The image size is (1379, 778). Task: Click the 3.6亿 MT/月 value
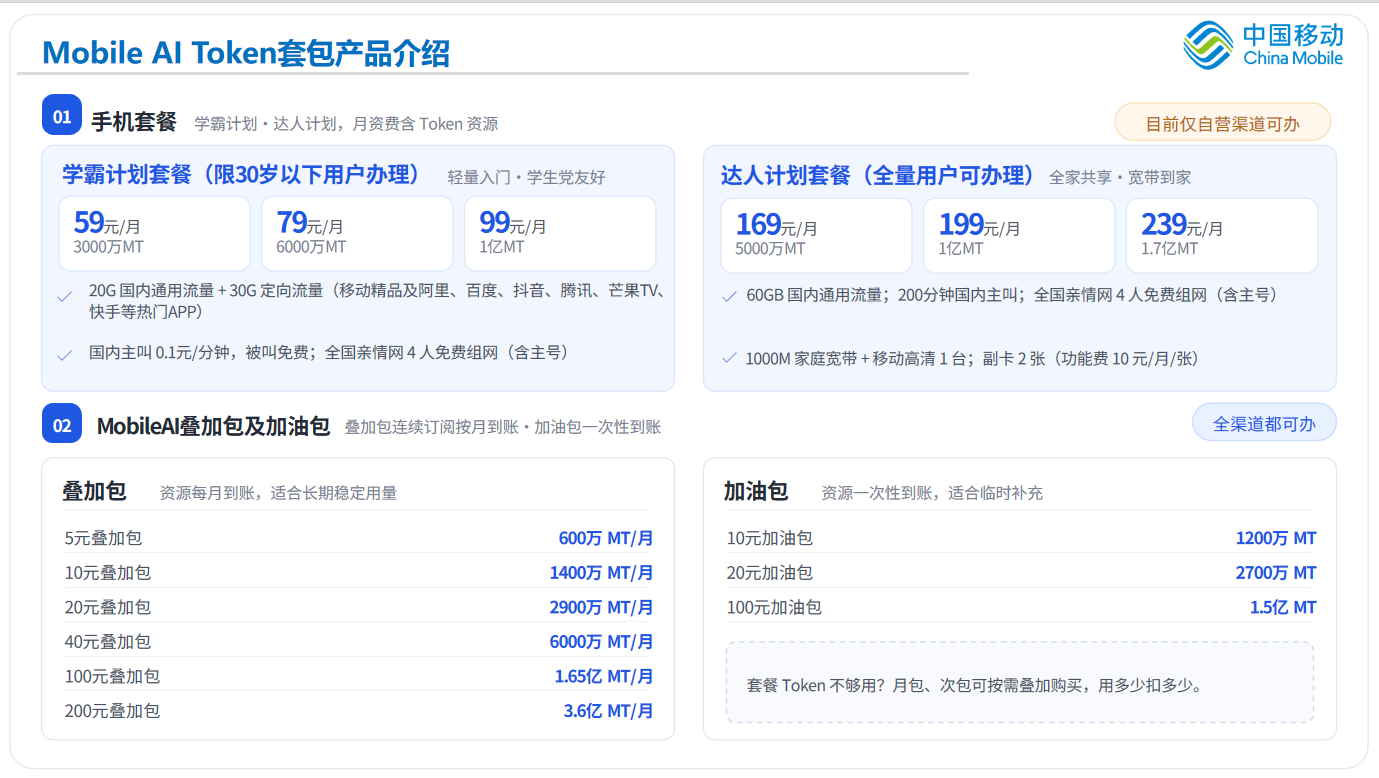point(608,711)
